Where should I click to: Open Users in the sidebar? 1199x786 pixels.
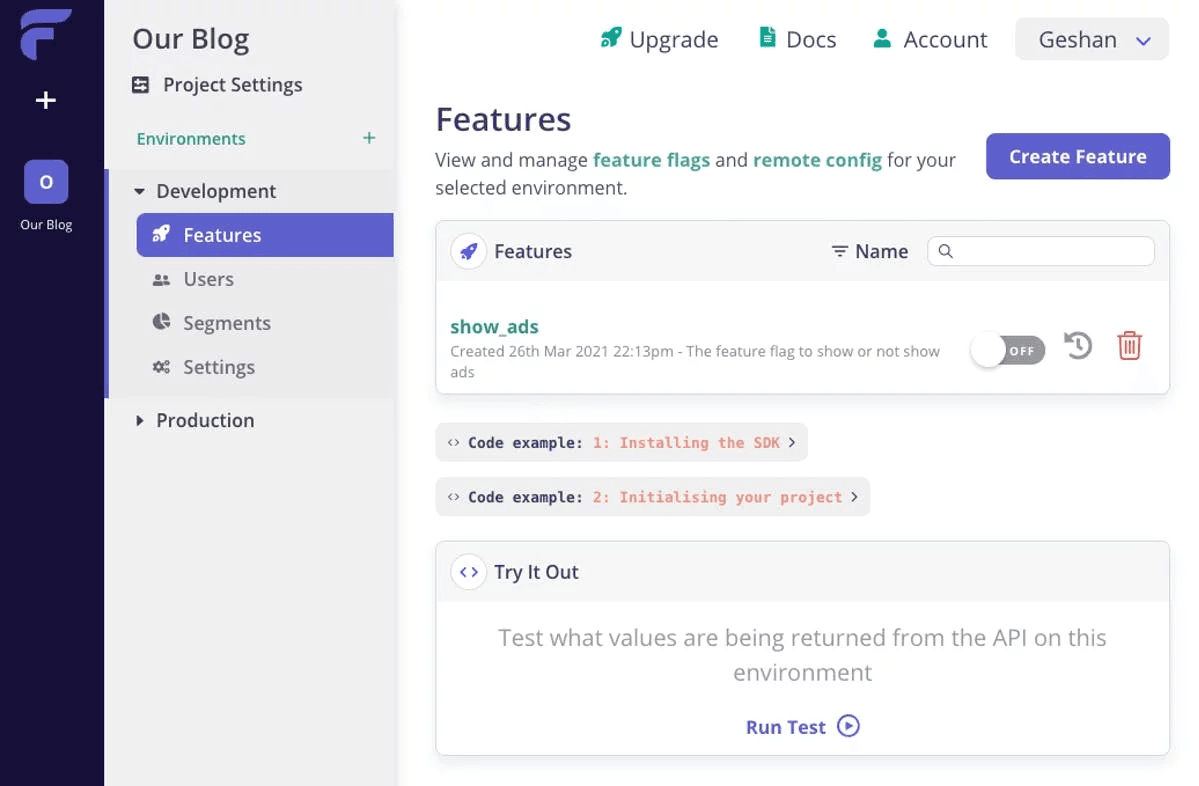pyautogui.click(x=208, y=280)
